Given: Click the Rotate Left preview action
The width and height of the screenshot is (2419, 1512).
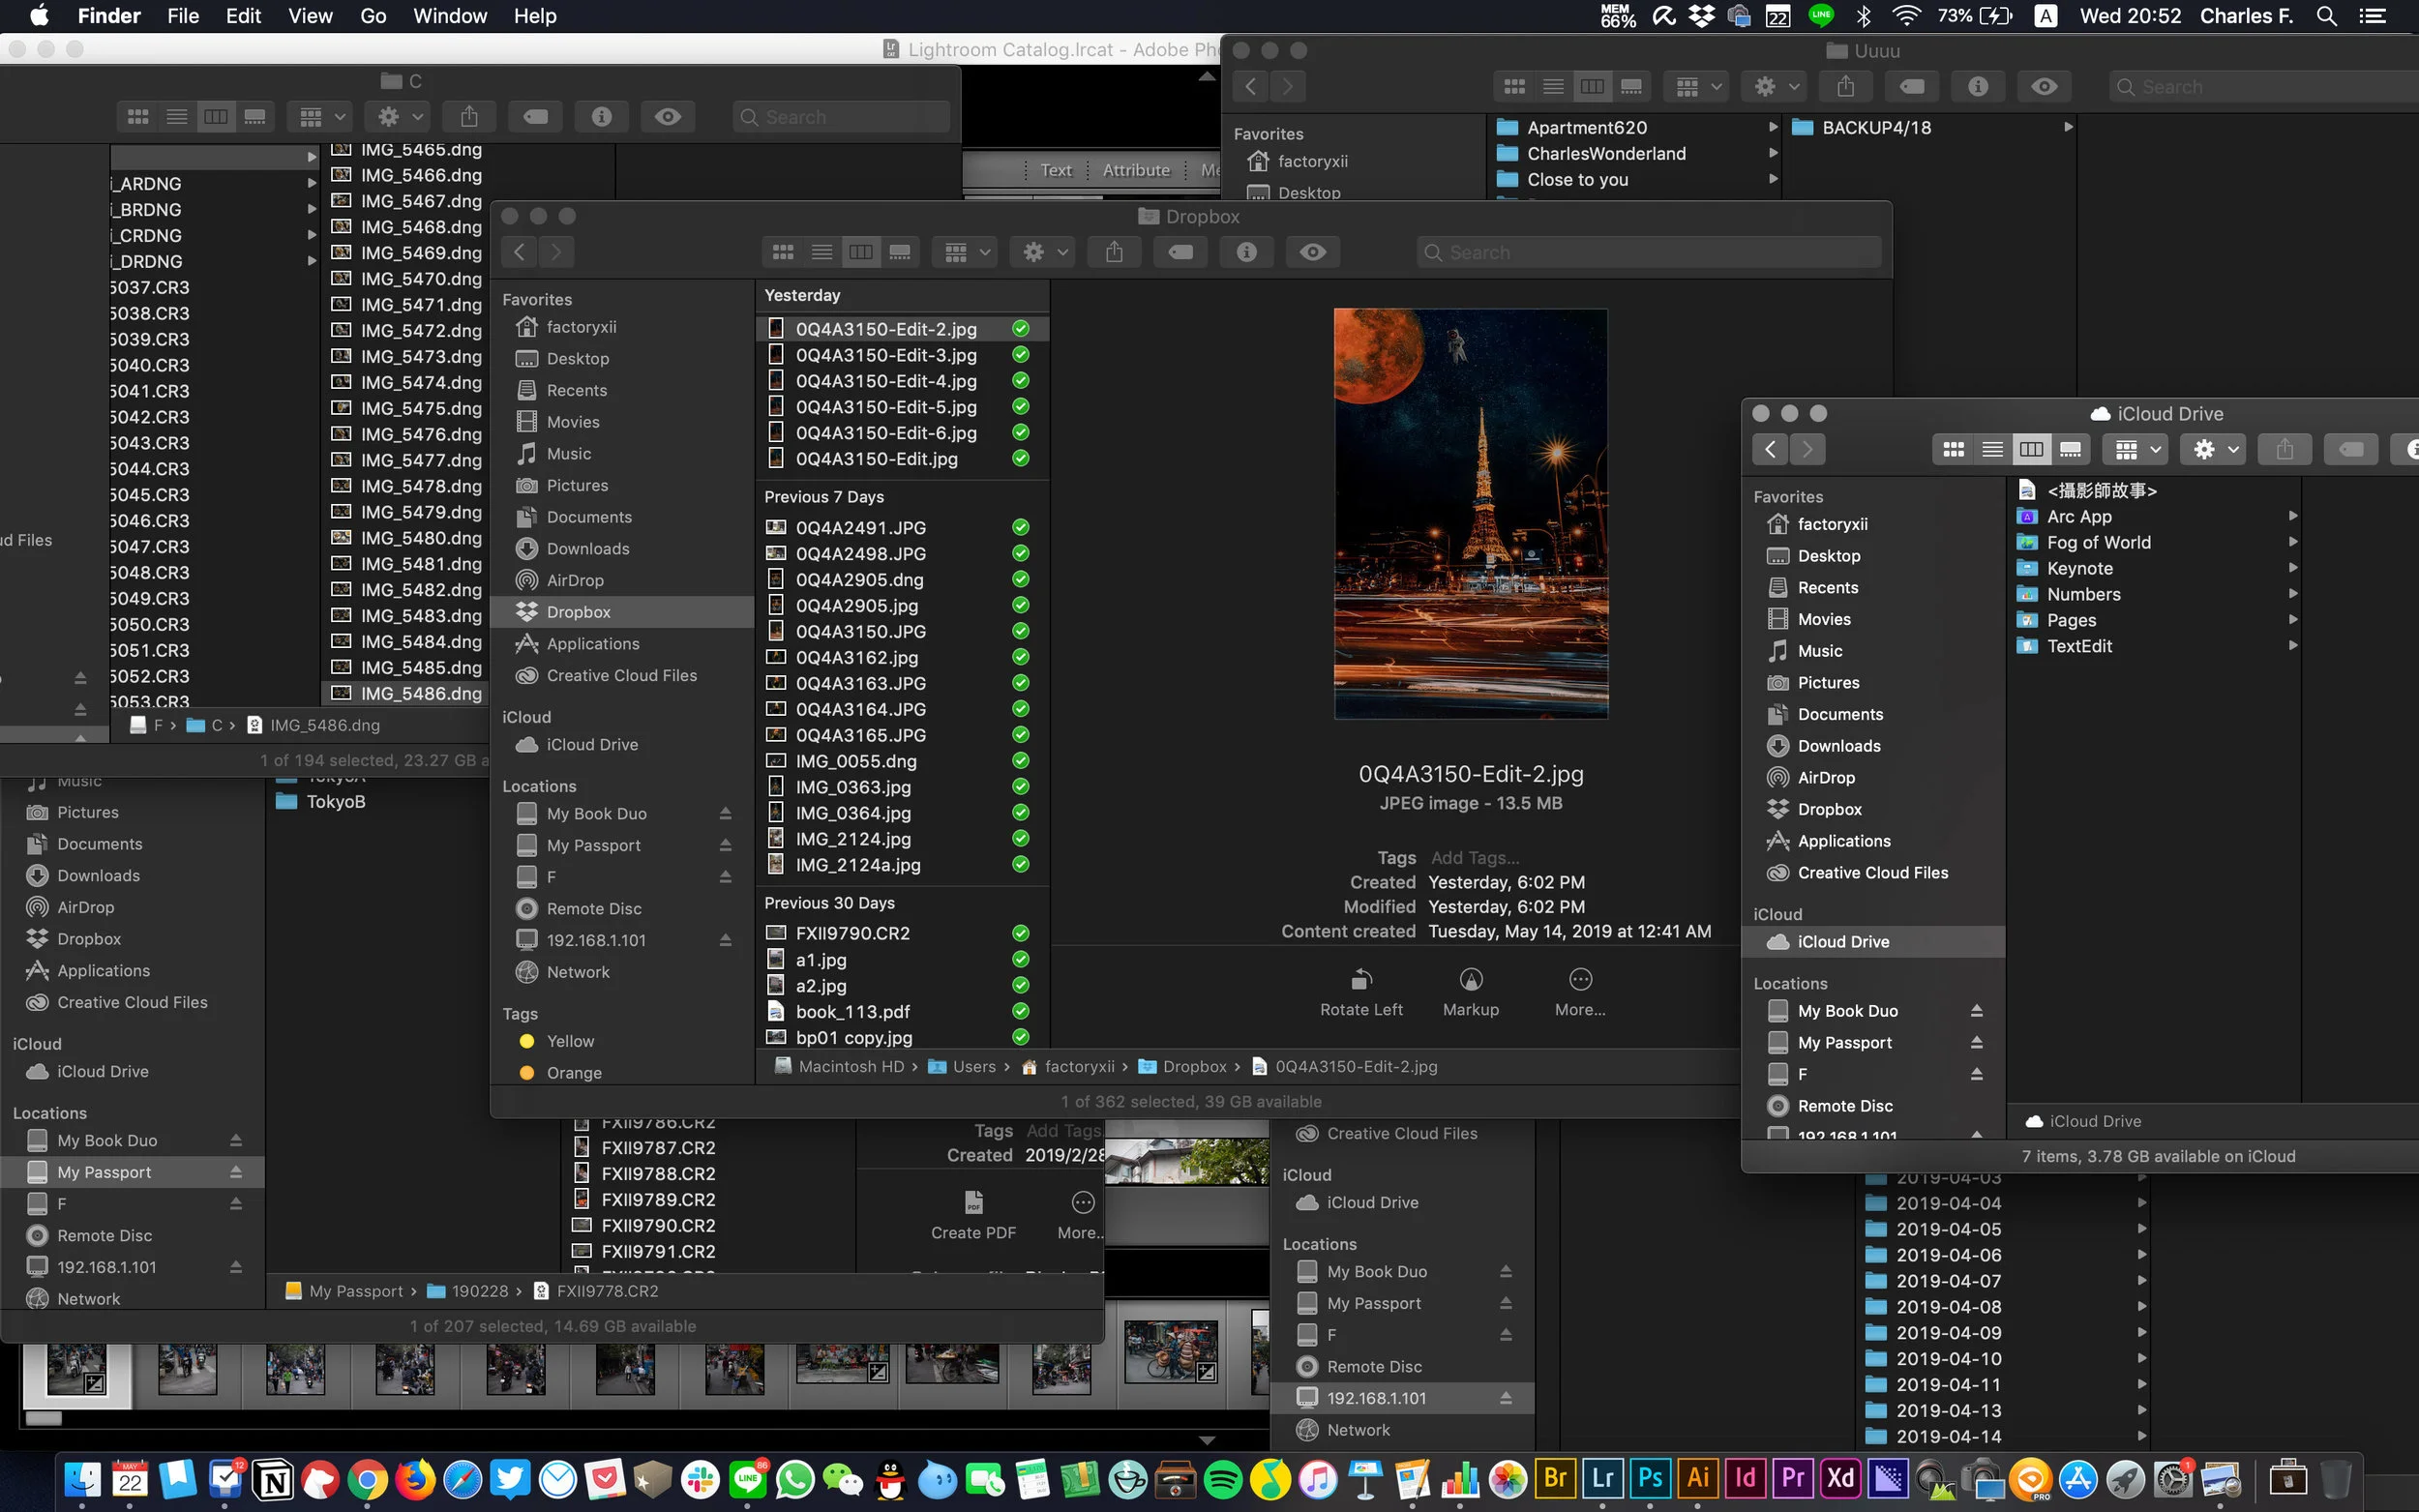Looking at the screenshot, I should [x=1361, y=991].
